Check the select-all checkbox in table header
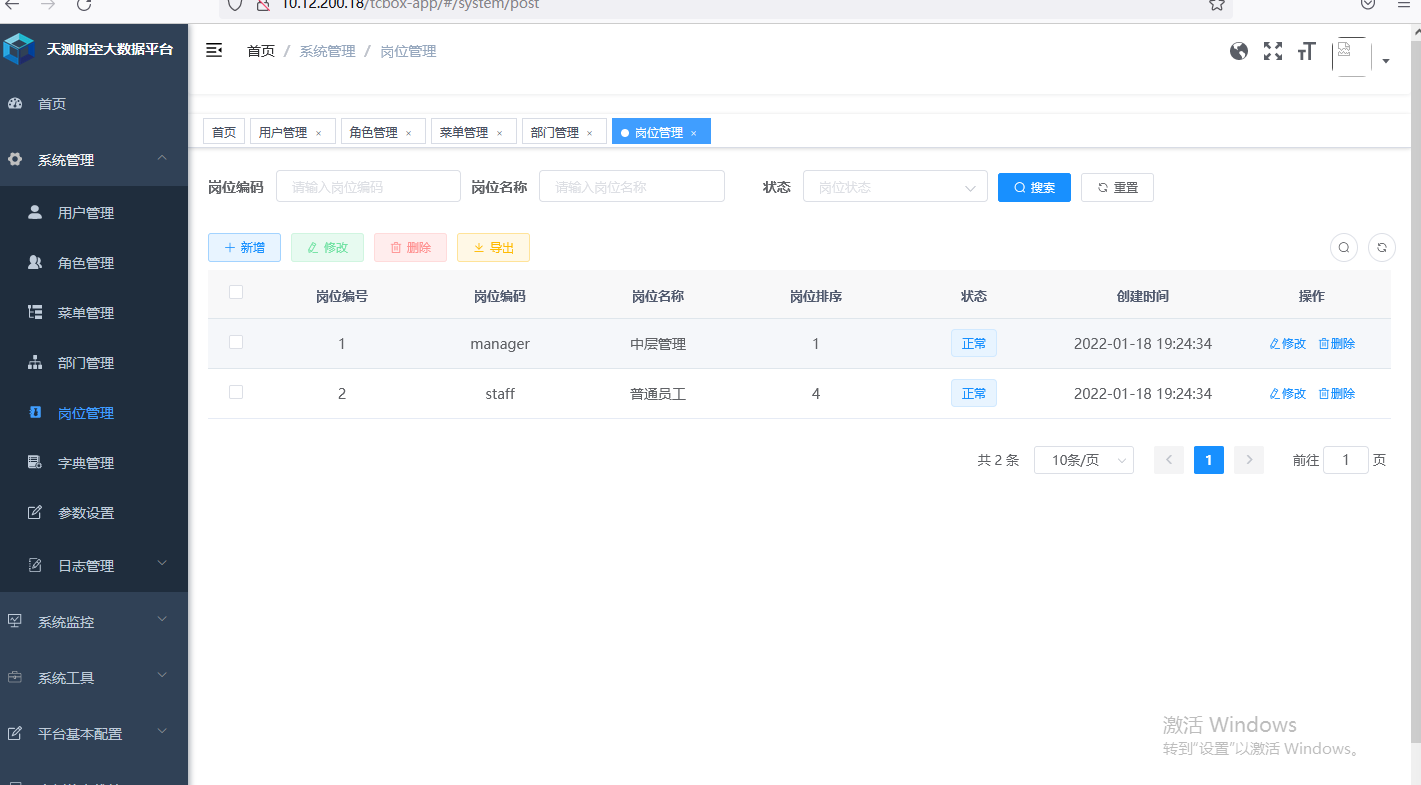 (x=235, y=291)
